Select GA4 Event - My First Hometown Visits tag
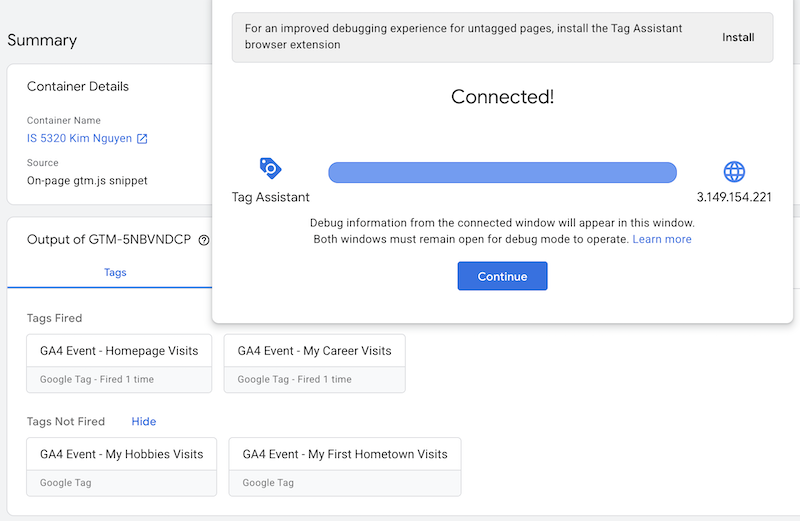Viewport: 800px width, 521px height. tap(344, 454)
